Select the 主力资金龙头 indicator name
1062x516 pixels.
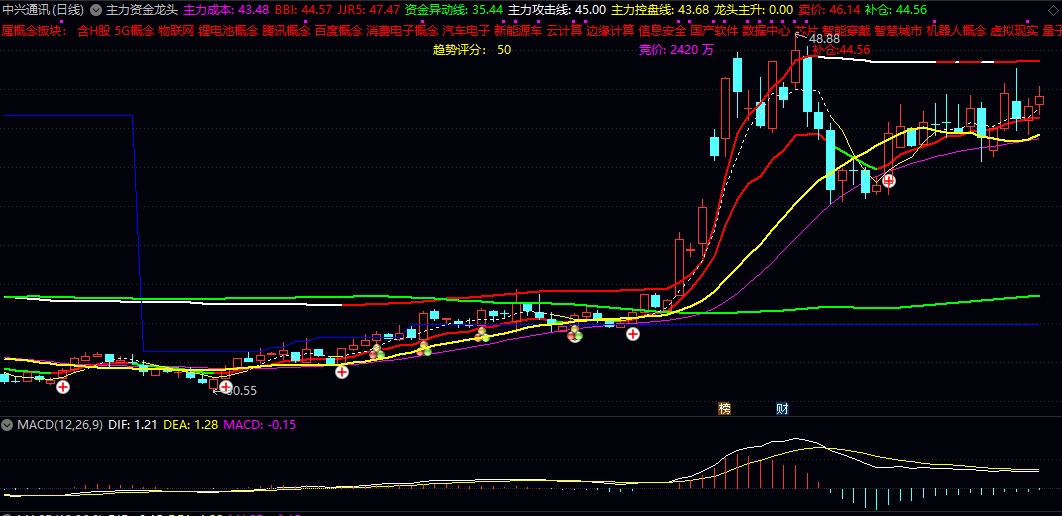tap(142, 10)
